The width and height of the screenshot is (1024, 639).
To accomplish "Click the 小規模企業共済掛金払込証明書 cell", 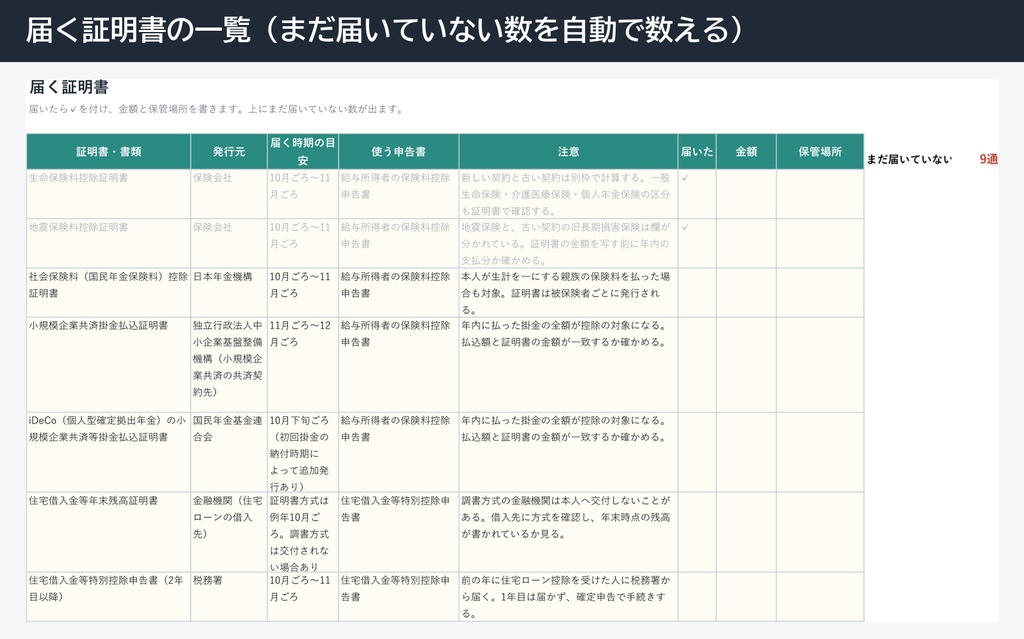I will click(x=108, y=365).
